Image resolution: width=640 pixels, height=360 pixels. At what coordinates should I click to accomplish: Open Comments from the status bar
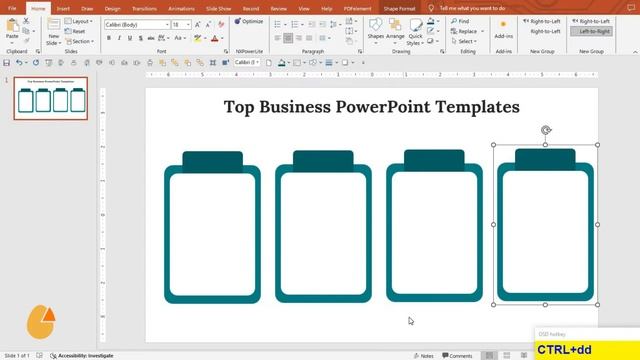click(x=457, y=356)
